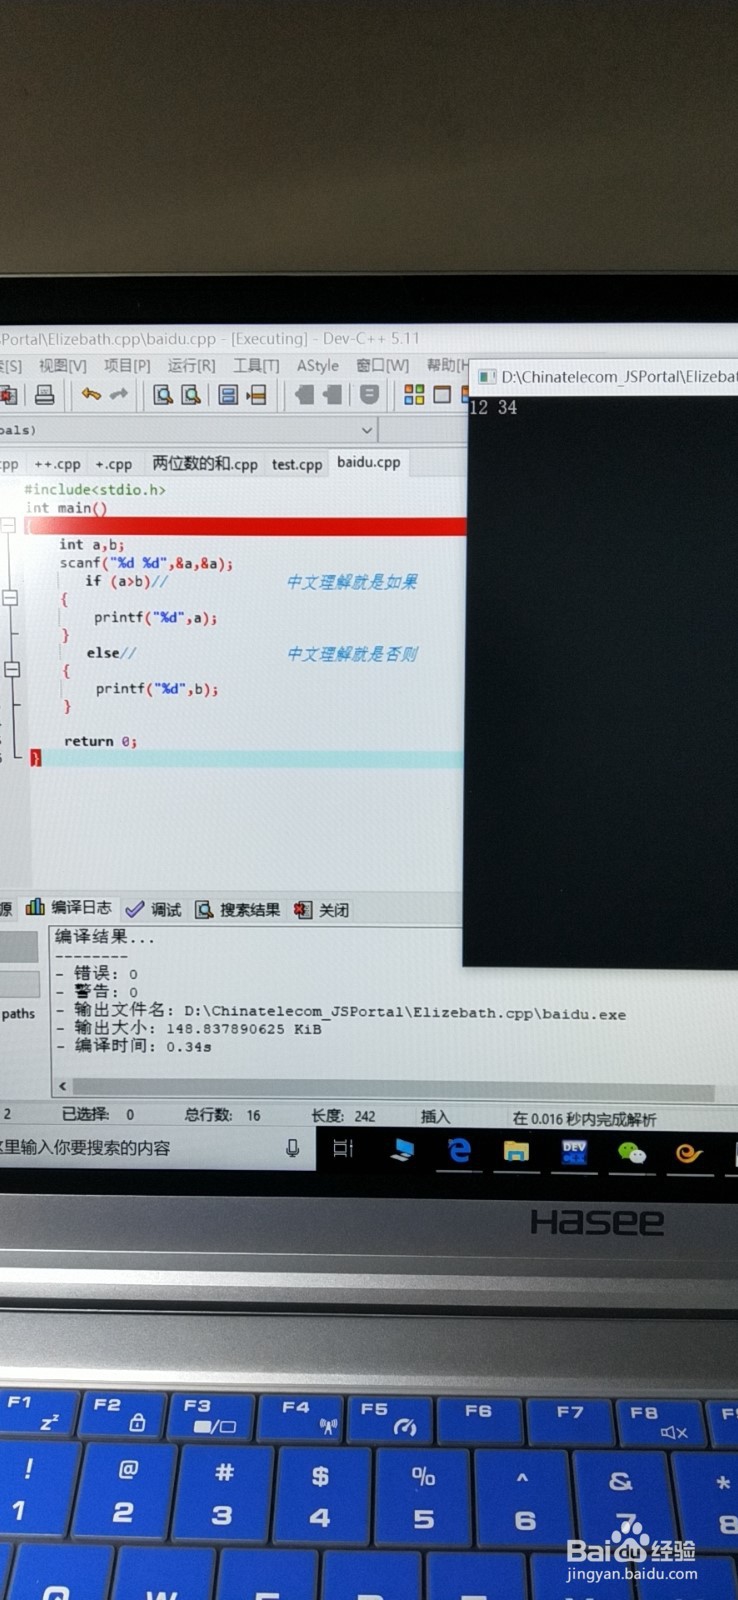Click the red marker in the last-line gutter
The width and height of the screenshot is (738, 1600).
(x=36, y=759)
